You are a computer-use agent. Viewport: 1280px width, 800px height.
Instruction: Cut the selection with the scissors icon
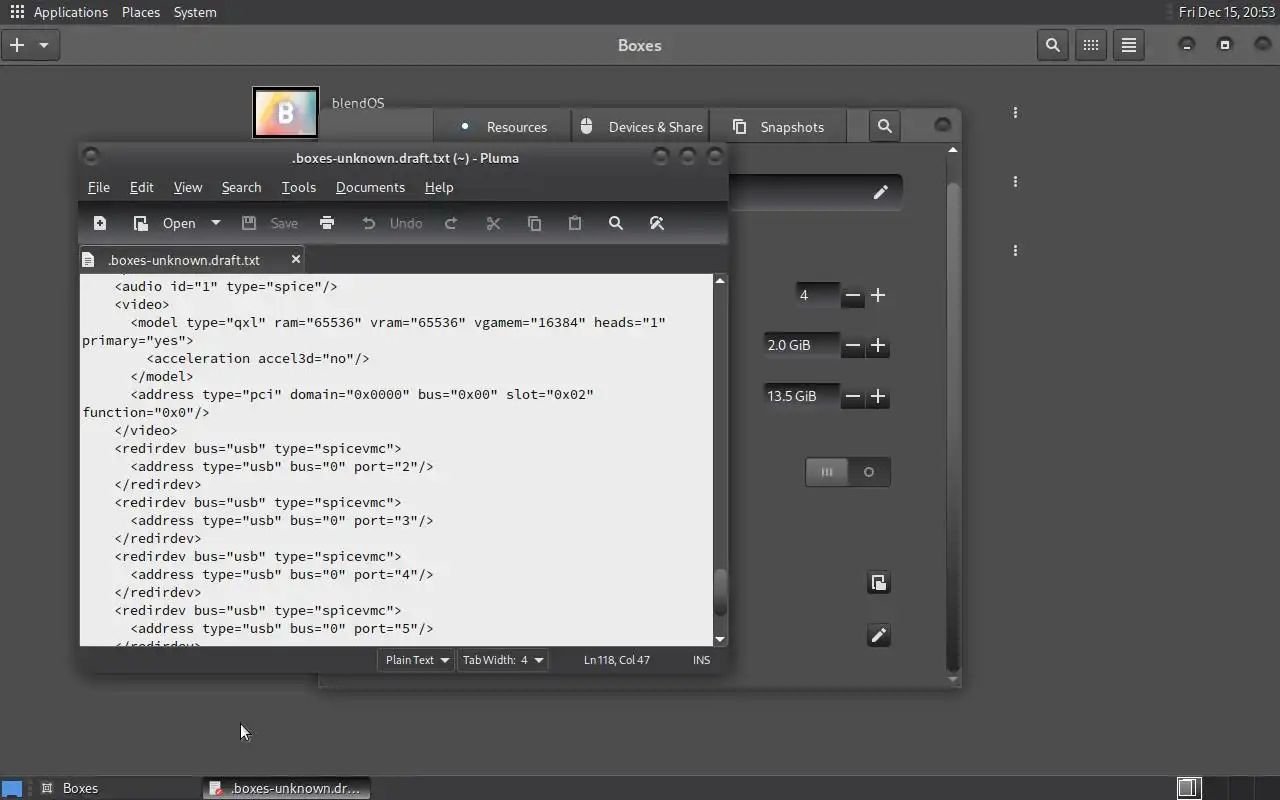pyautogui.click(x=493, y=223)
